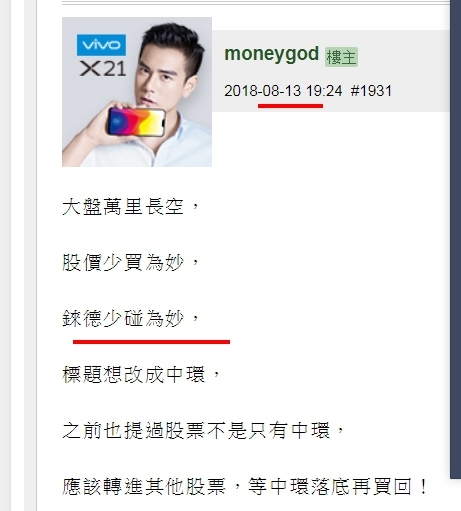Viewport: 461px width, 511px height.
Task: Click the moneygod username link
Action: tap(272, 54)
